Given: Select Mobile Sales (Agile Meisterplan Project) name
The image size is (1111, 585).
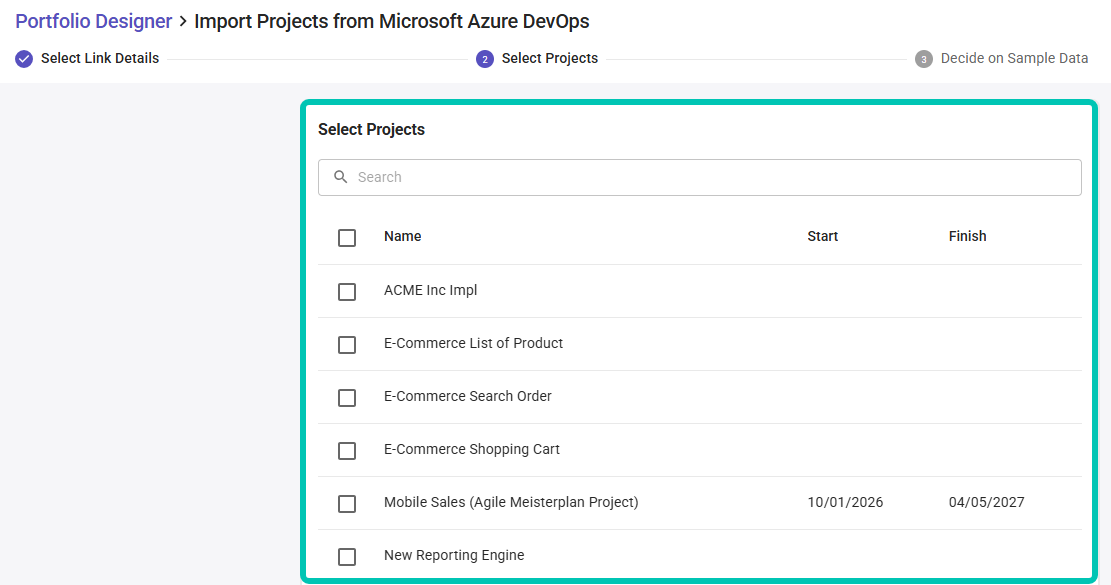Looking at the screenshot, I should click(x=511, y=502).
